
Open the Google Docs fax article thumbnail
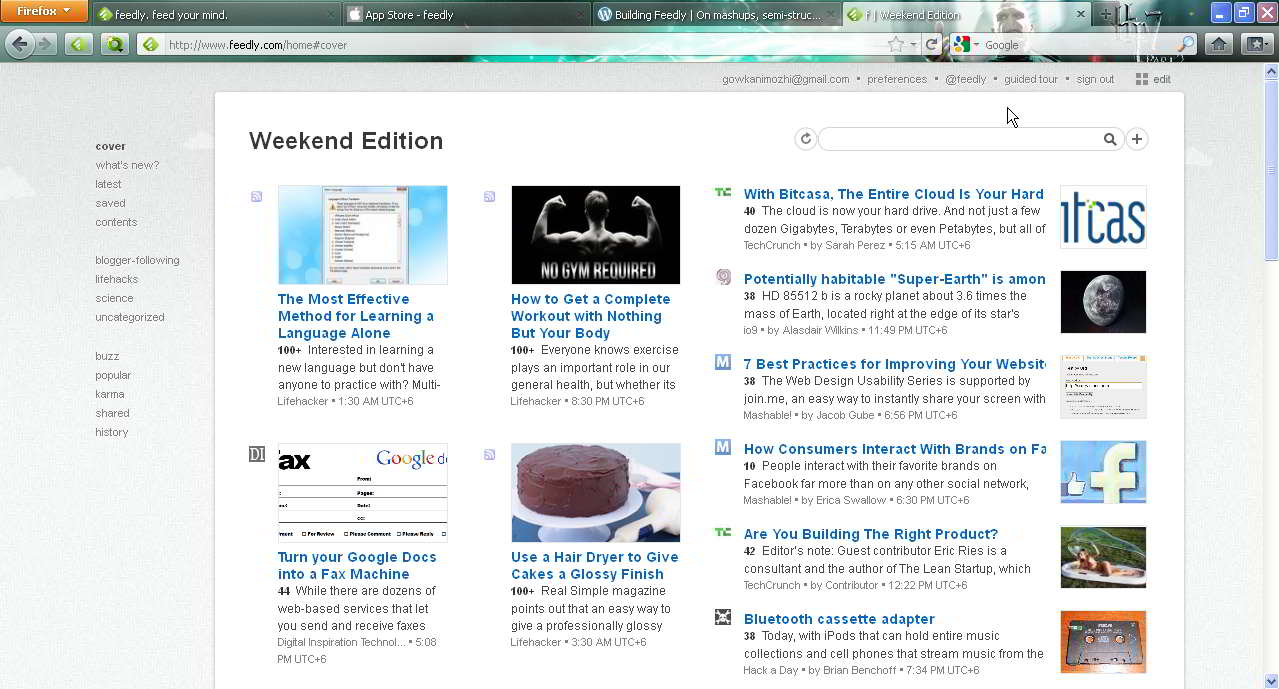coord(363,493)
